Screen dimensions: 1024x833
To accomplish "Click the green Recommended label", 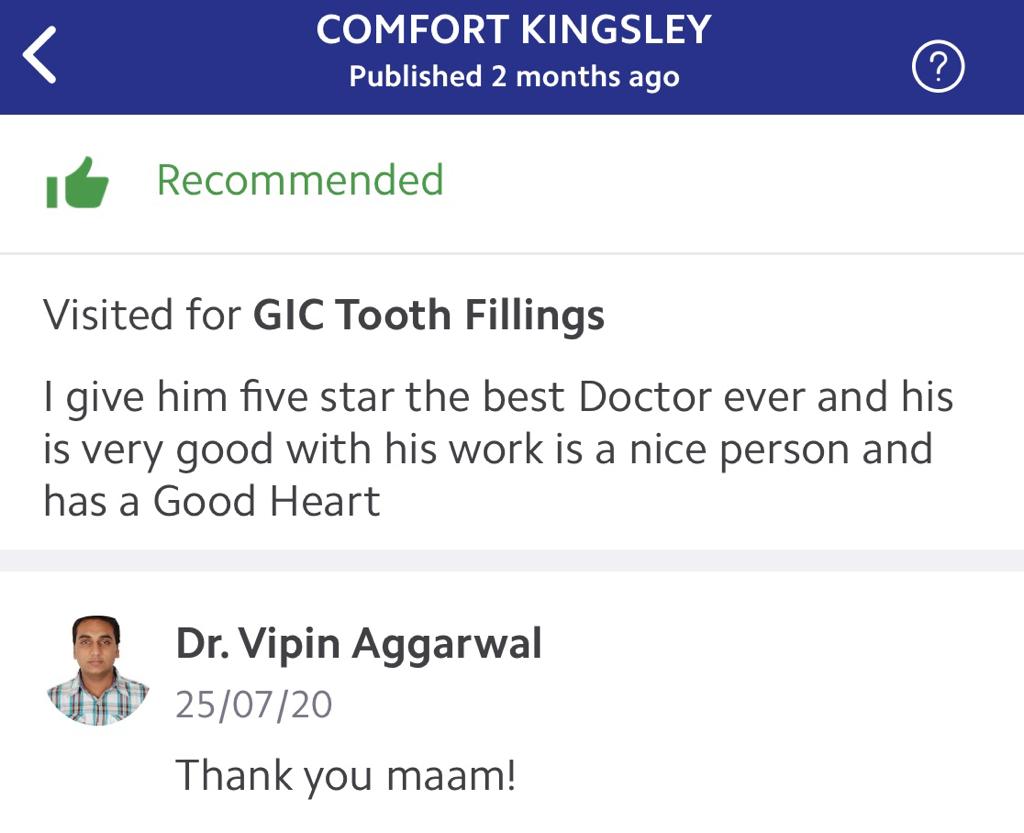I will pyautogui.click(x=300, y=181).
